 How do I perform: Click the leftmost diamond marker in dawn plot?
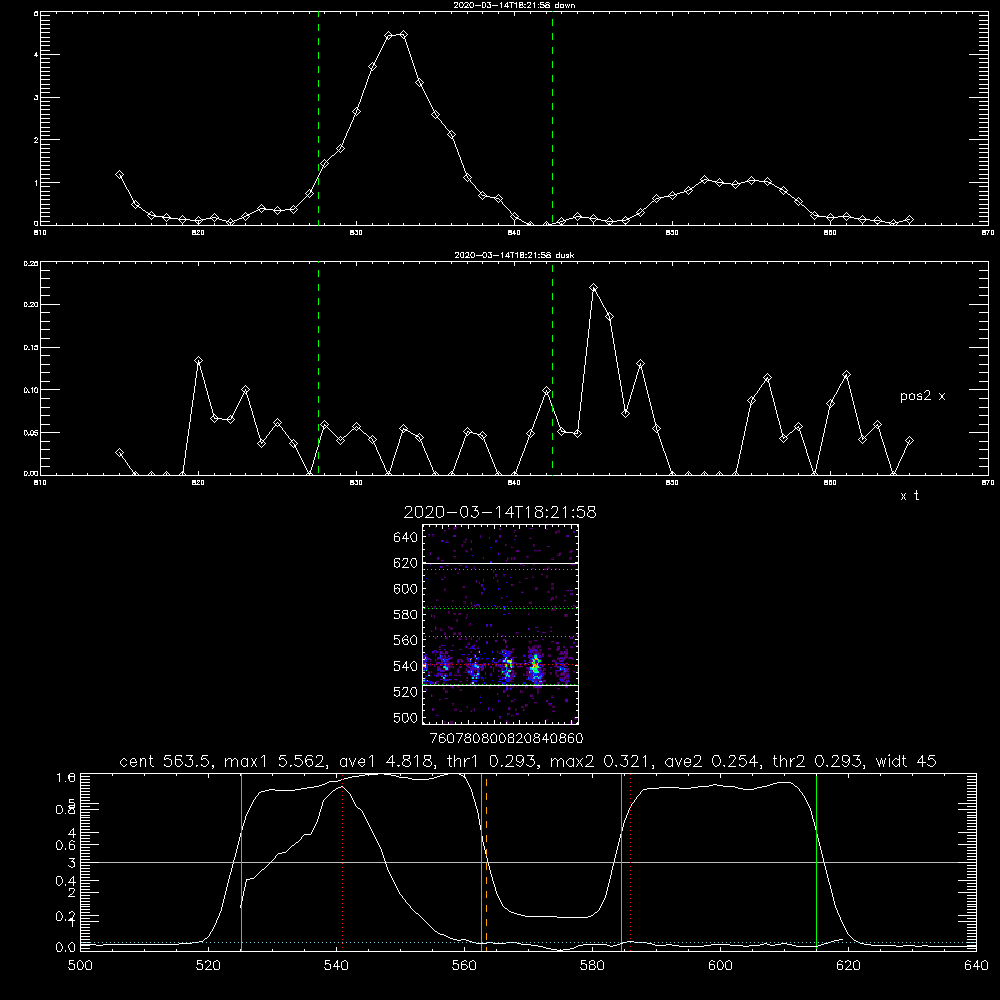(x=119, y=174)
